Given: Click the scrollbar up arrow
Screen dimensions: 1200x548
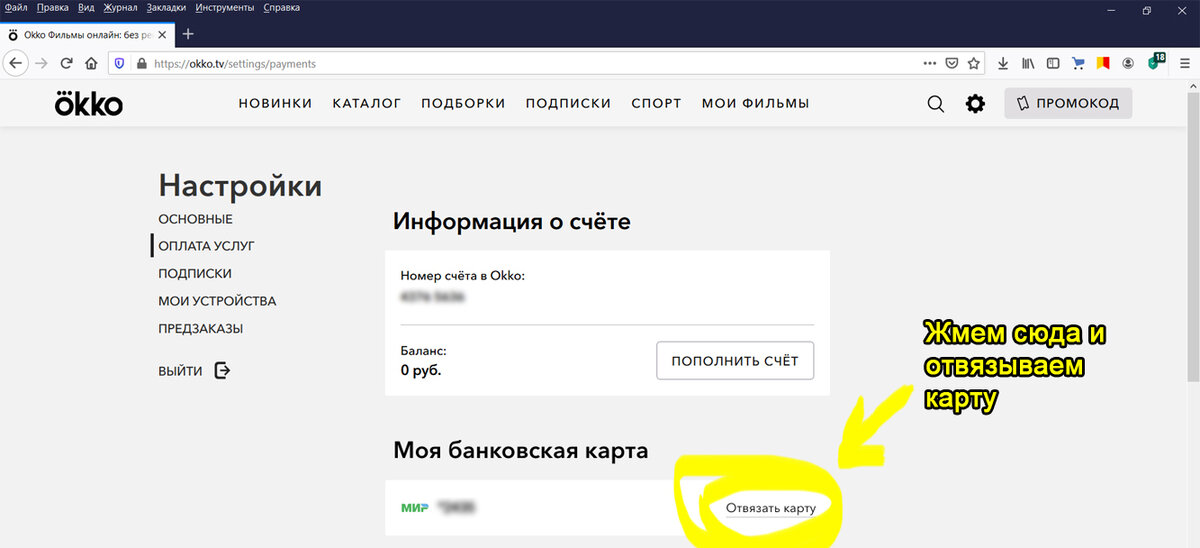Looking at the screenshot, I should click(x=1192, y=88).
